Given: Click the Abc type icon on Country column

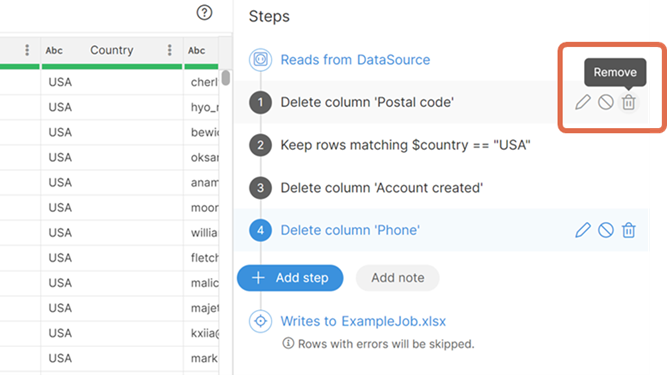Looking at the screenshot, I should click(x=54, y=51).
